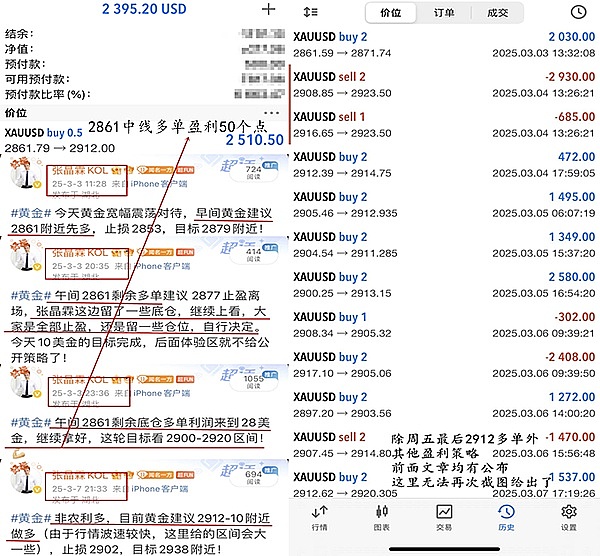This screenshot has width=600, height=556.
Task: Go to 历史 history in bottom bar
Action: tap(506, 517)
